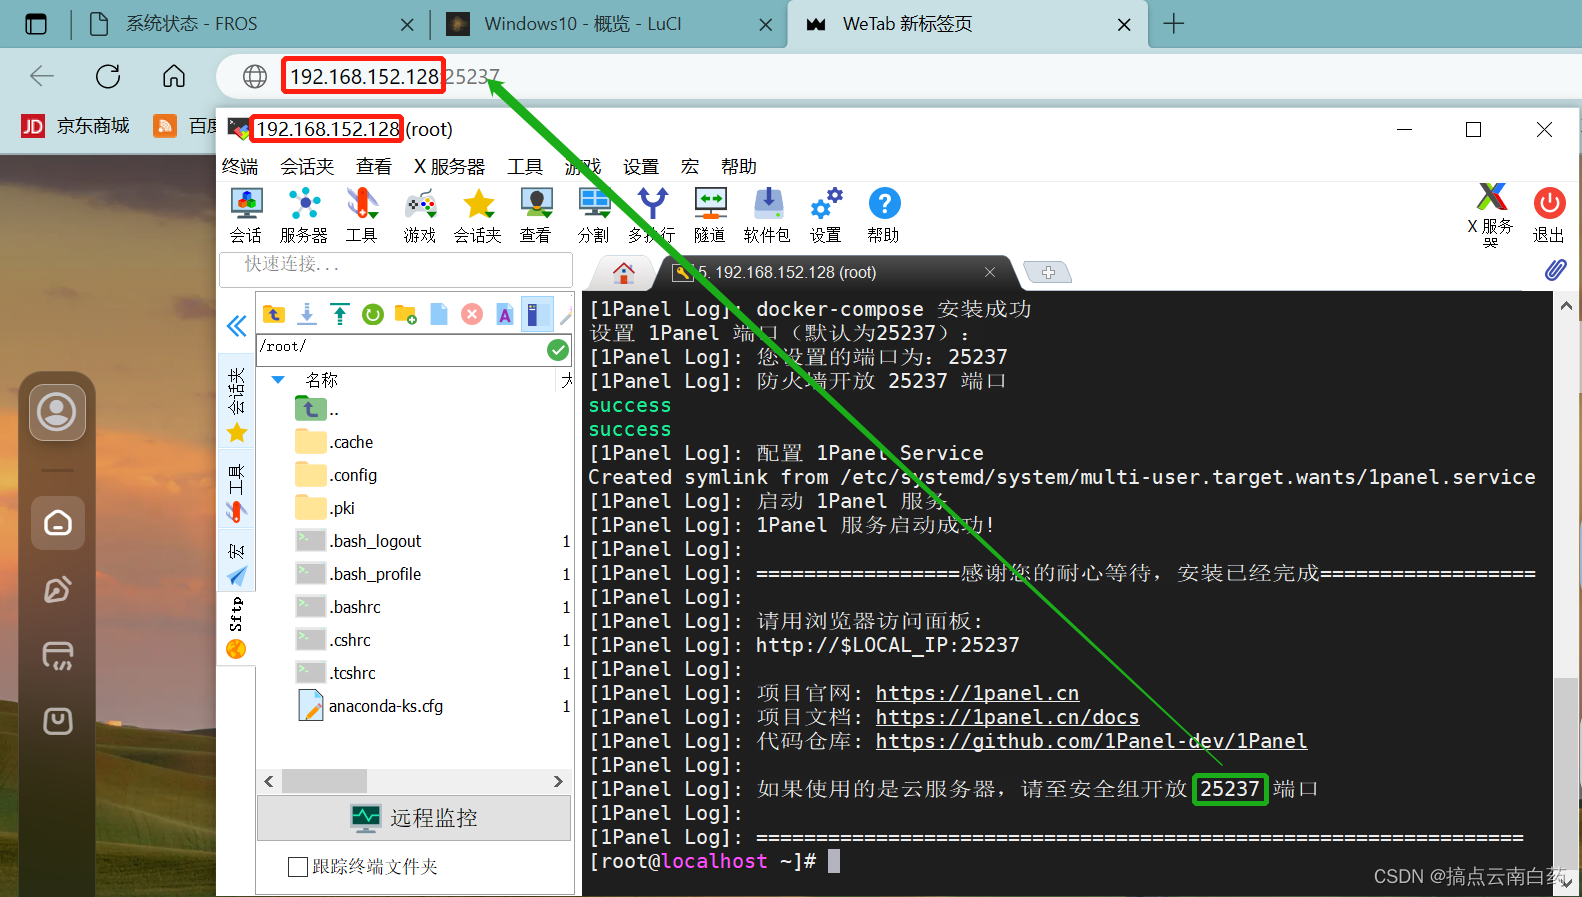Click the red 退出 (Exit) power icon

coord(1549,204)
